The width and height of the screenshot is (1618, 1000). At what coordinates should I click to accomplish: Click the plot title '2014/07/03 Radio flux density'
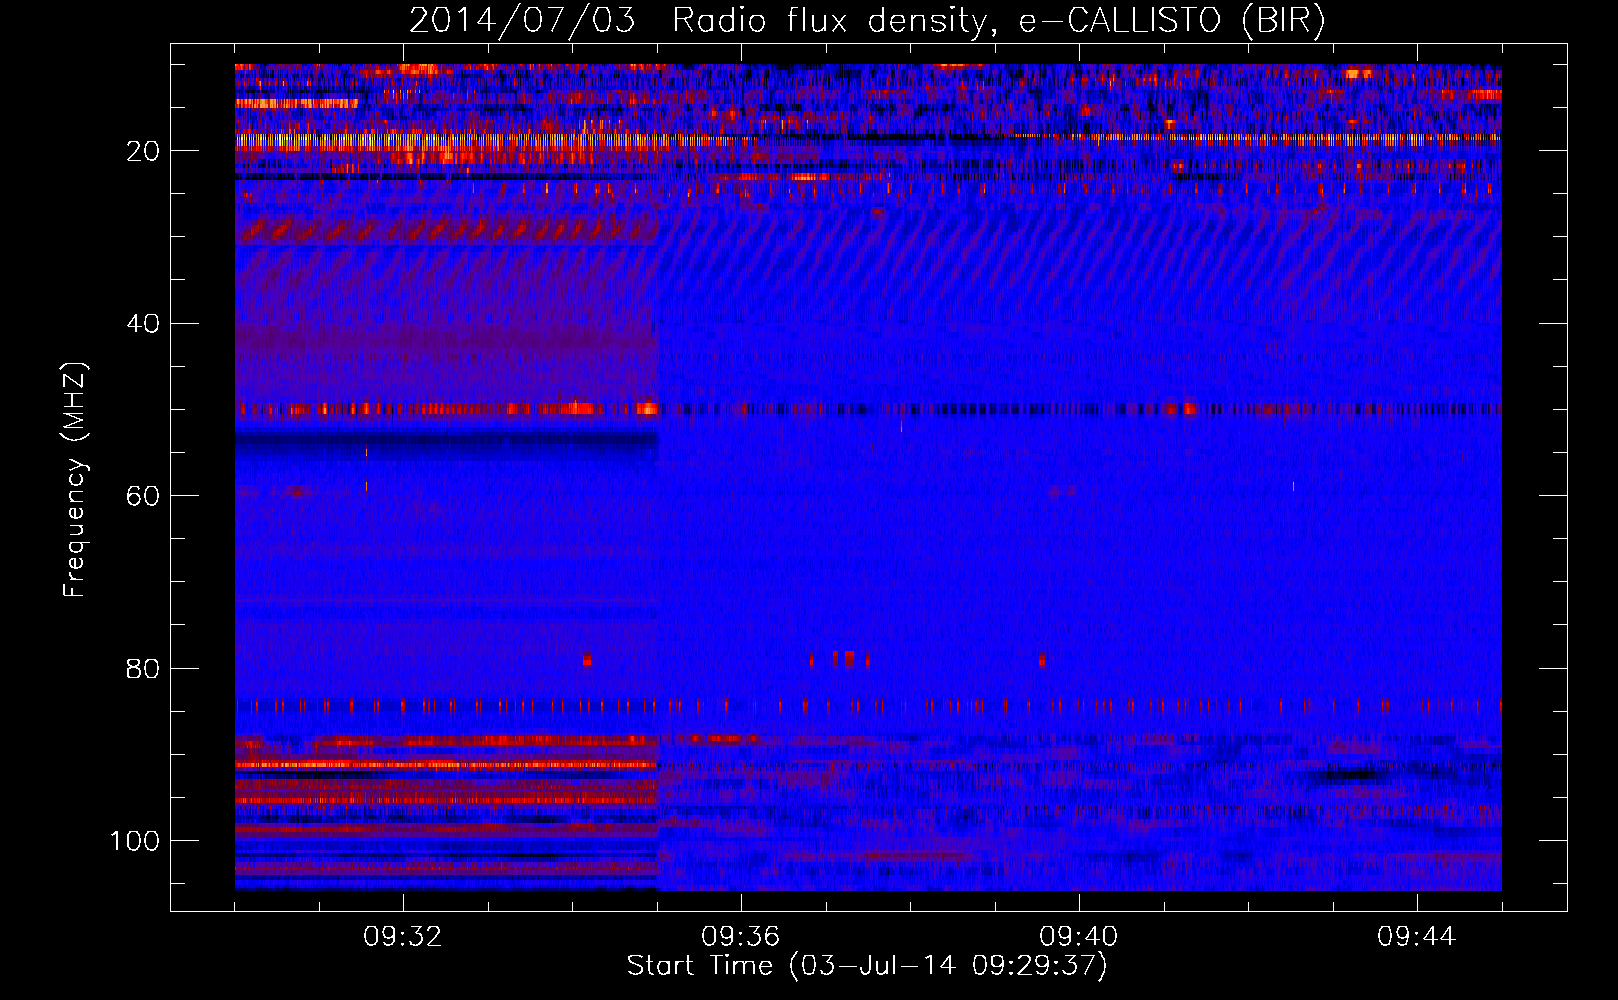click(867, 20)
